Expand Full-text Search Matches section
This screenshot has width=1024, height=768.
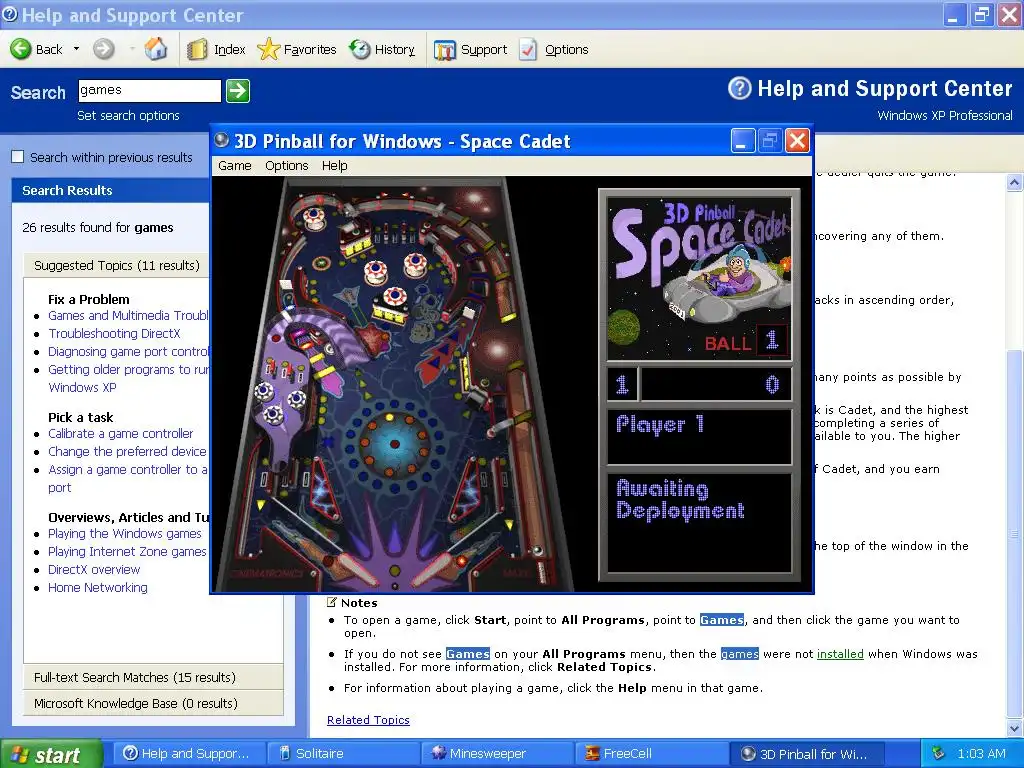tap(153, 677)
